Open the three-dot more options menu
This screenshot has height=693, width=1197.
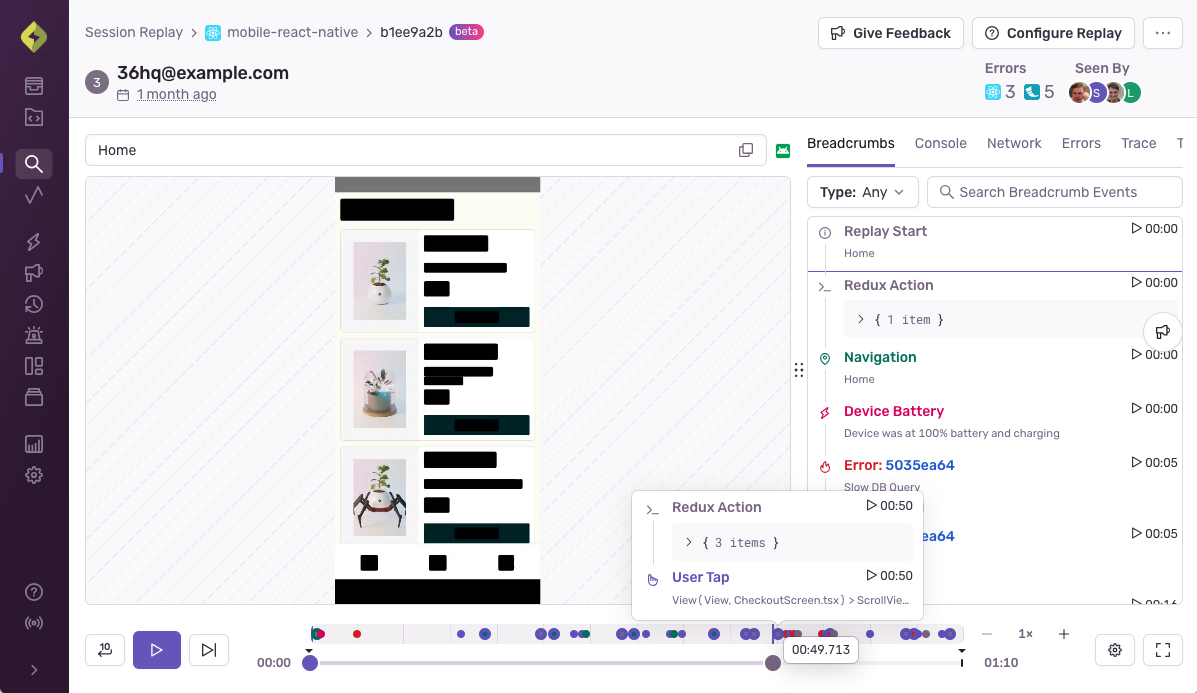(1163, 33)
